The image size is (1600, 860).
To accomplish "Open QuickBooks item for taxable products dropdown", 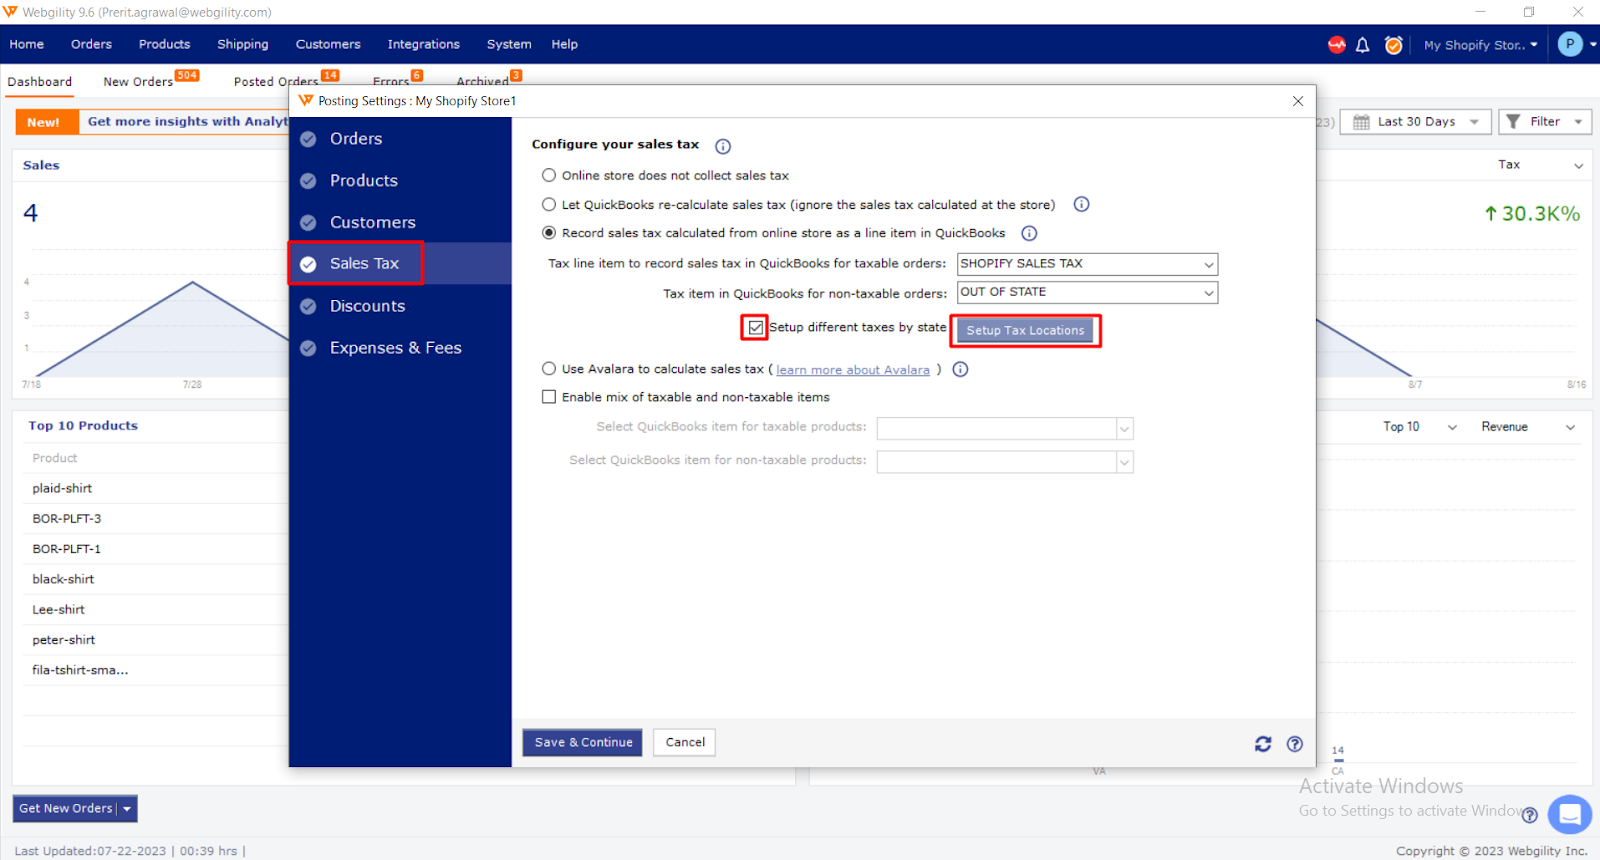I will click(x=1005, y=428).
